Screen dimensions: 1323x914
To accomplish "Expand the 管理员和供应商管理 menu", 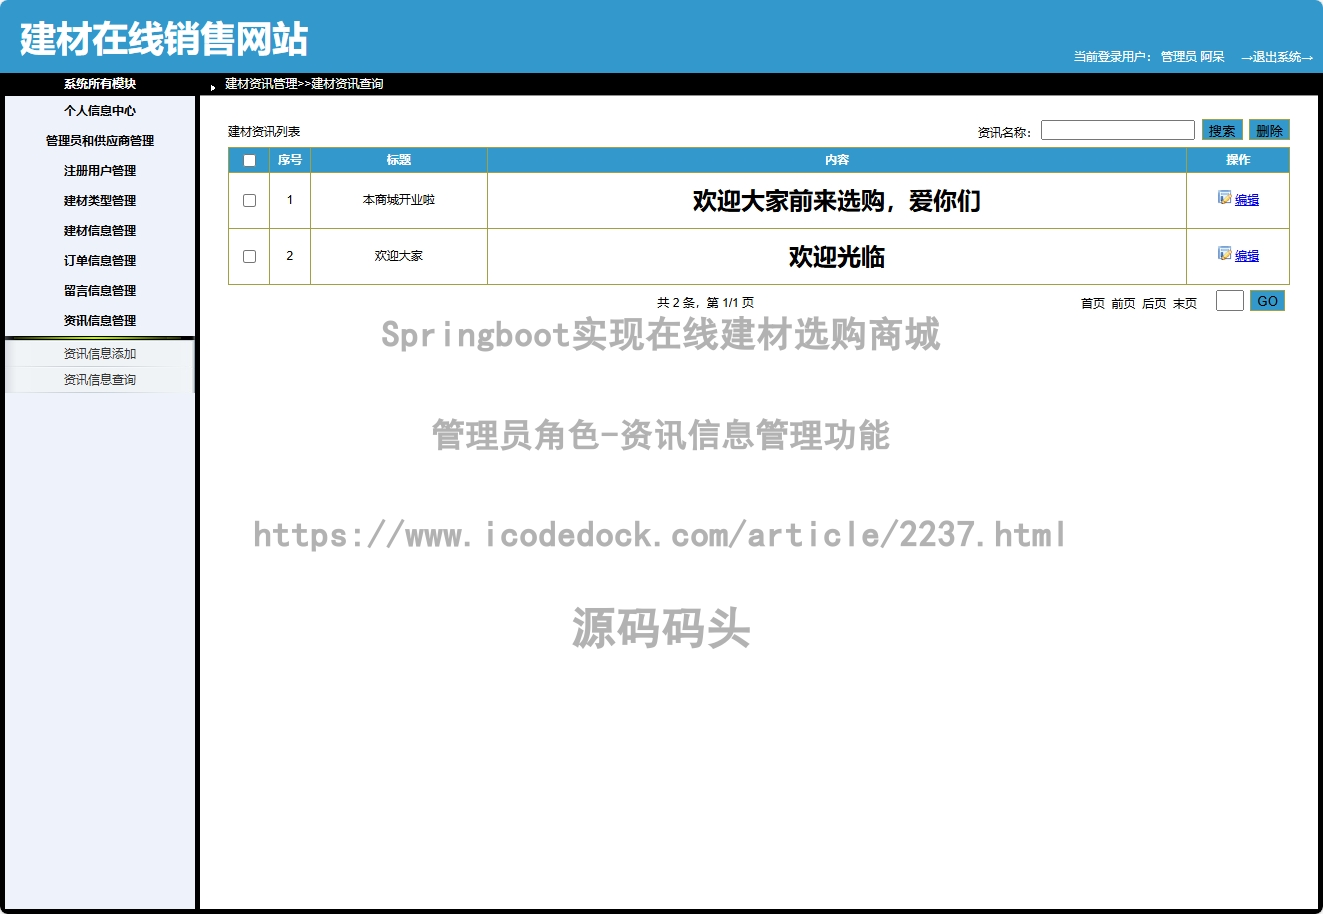I will pyautogui.click(x=100, y=141).
